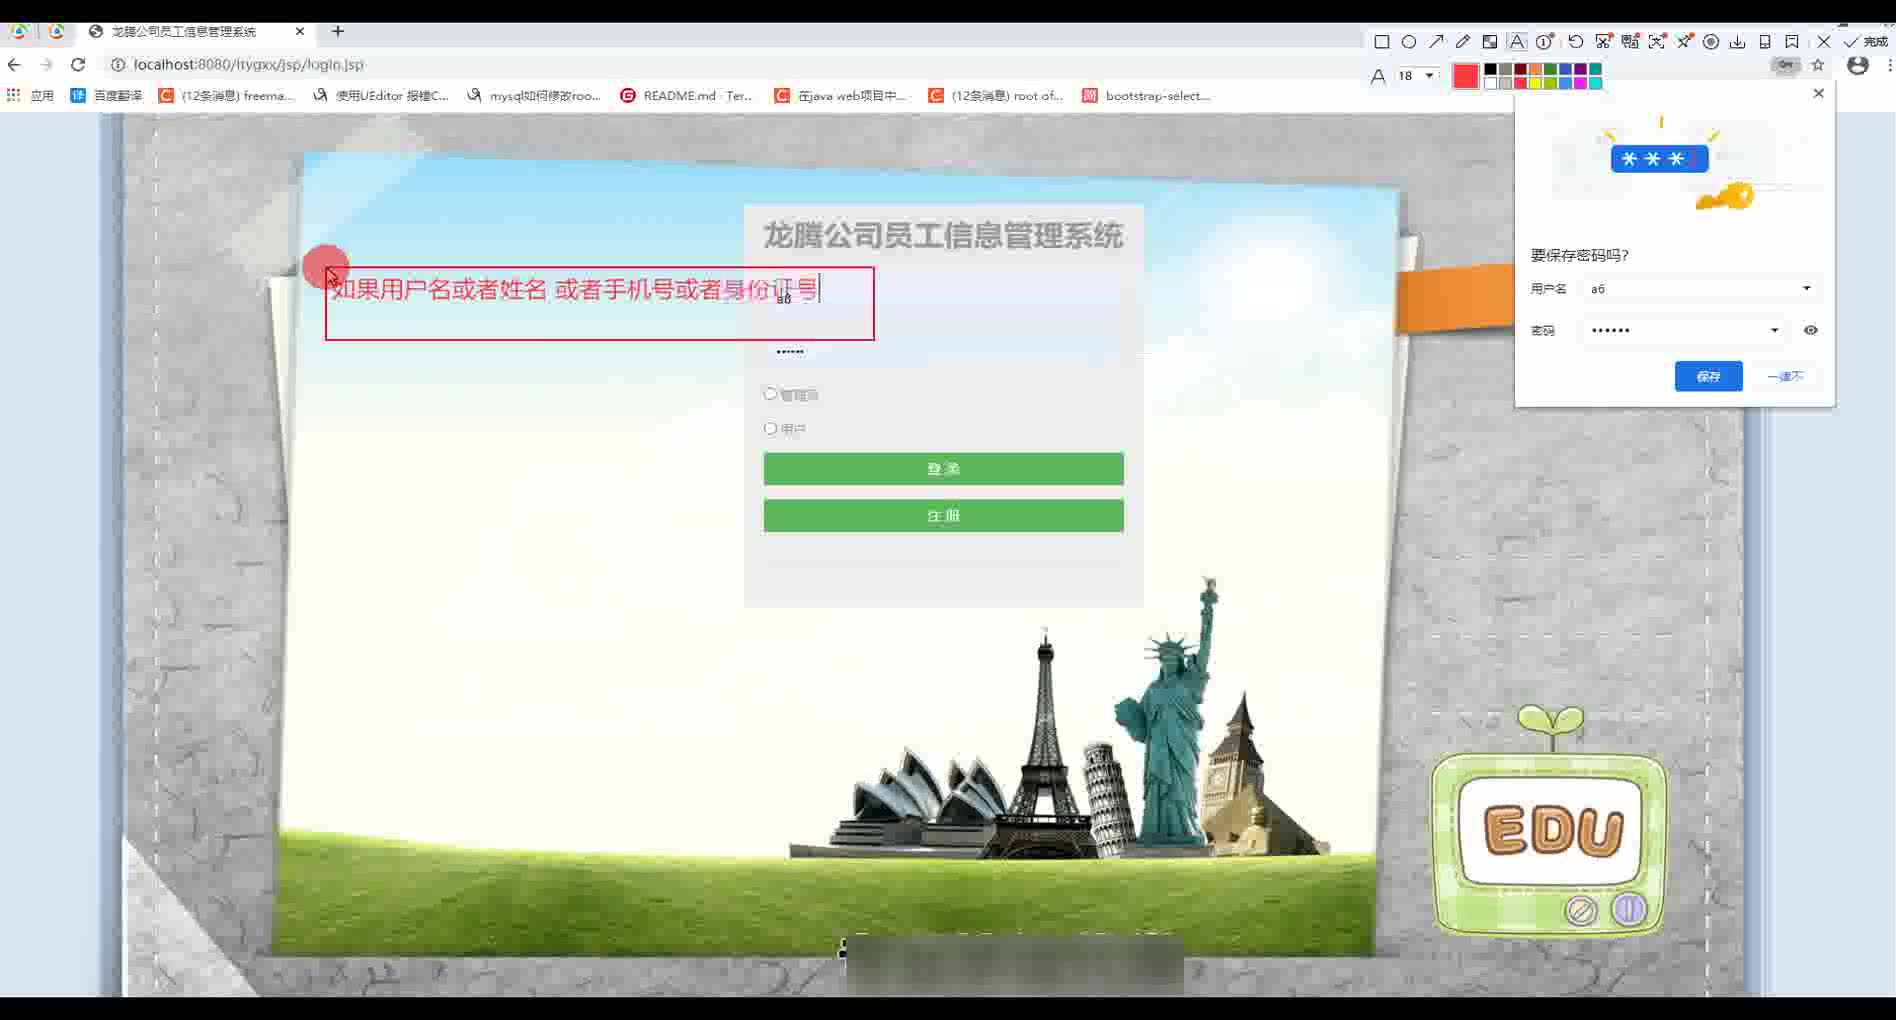Select the pencil drawing tool
This screenshot has width=1896, height=1020.
tap(1463, 42)
